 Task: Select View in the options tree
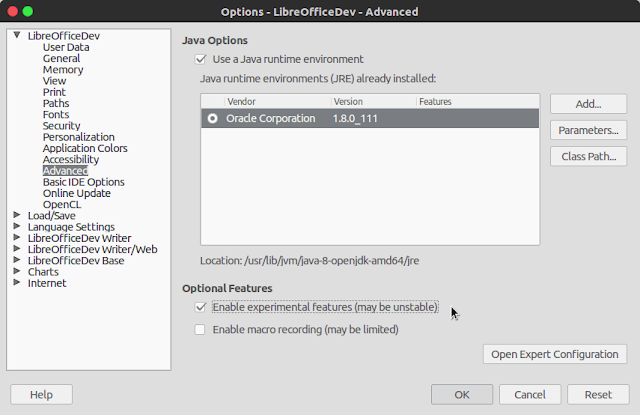(x=54, y=81)
